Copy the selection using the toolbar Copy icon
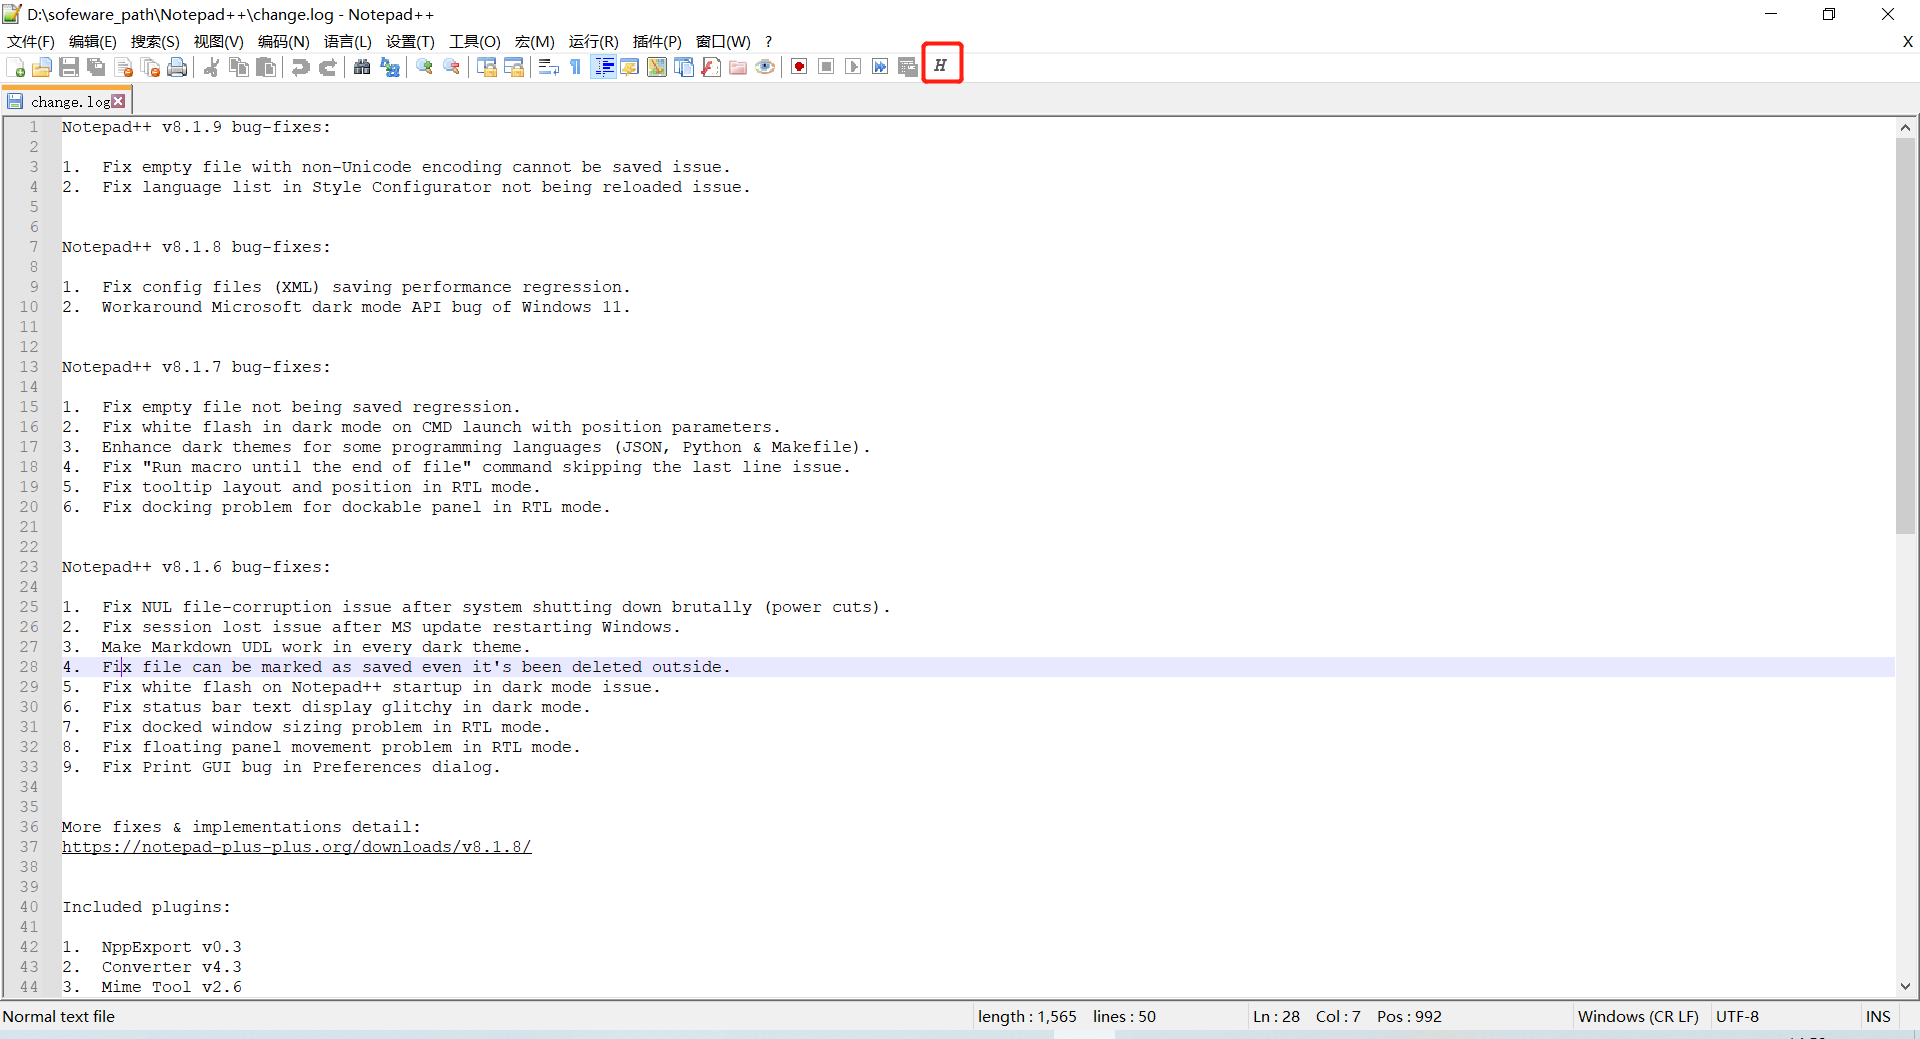Viewport: 1920px width, 1039px height. (x=239, y=67)
